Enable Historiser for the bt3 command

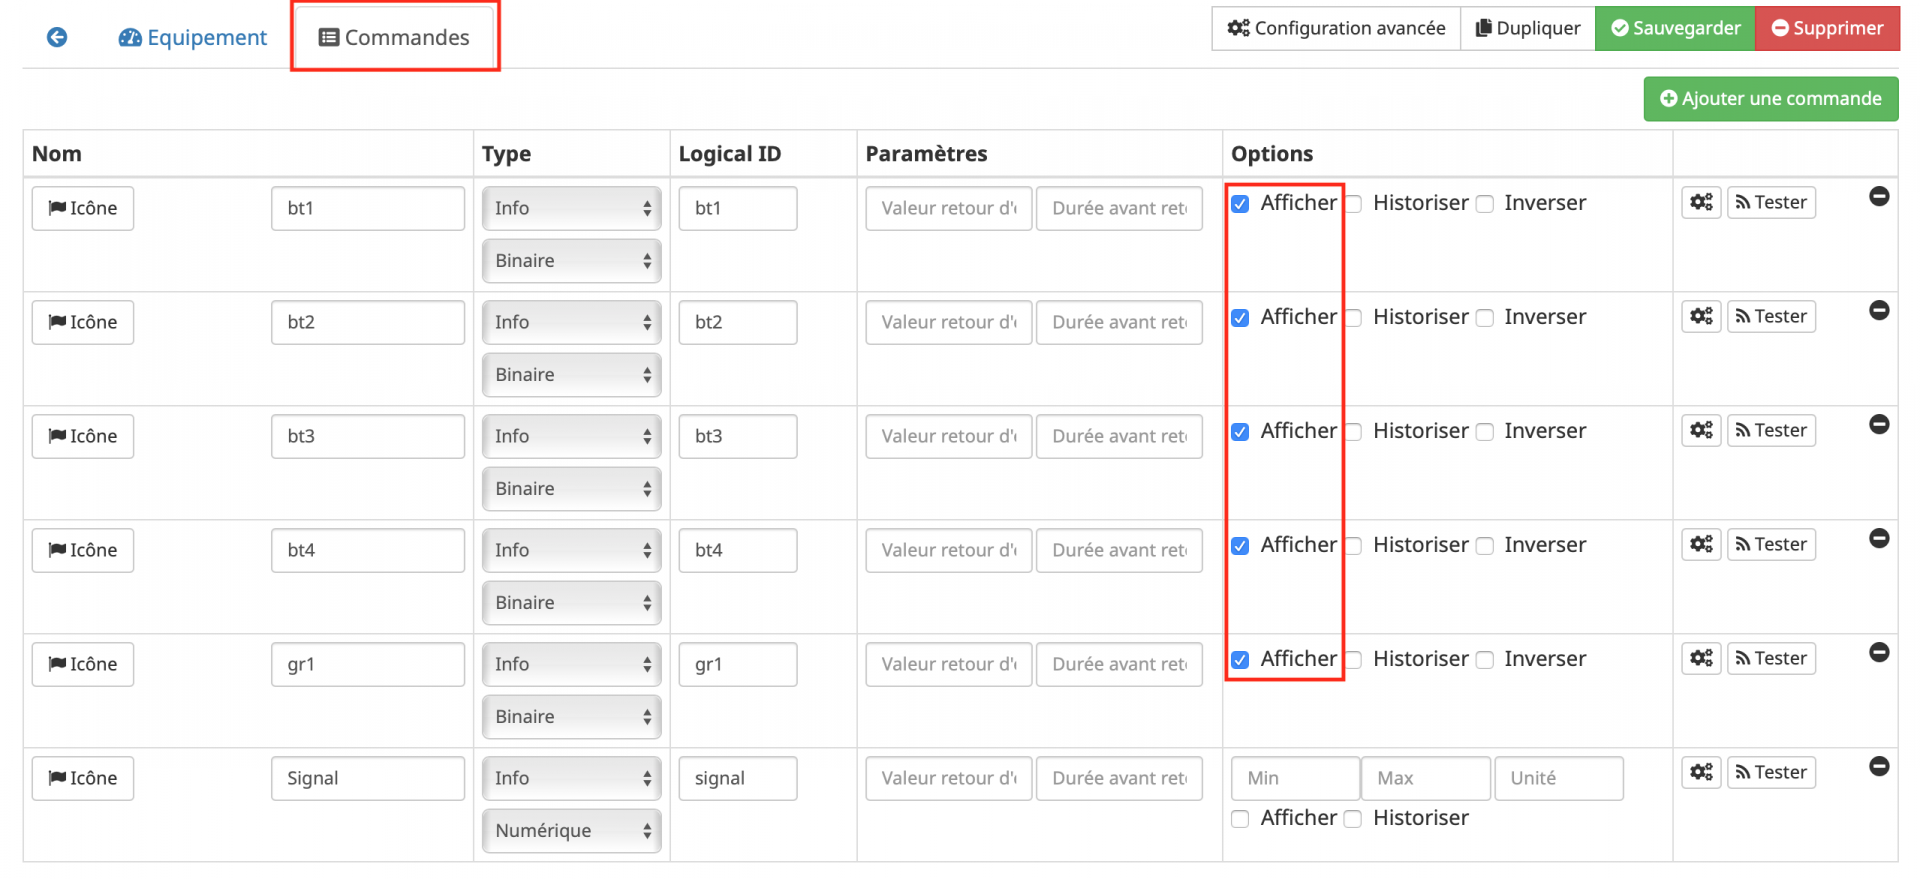click(x=1353, y=432)
